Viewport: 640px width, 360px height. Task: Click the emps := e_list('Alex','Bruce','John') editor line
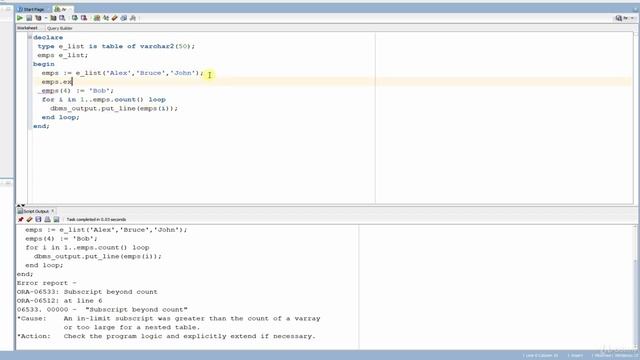(122, 73)
